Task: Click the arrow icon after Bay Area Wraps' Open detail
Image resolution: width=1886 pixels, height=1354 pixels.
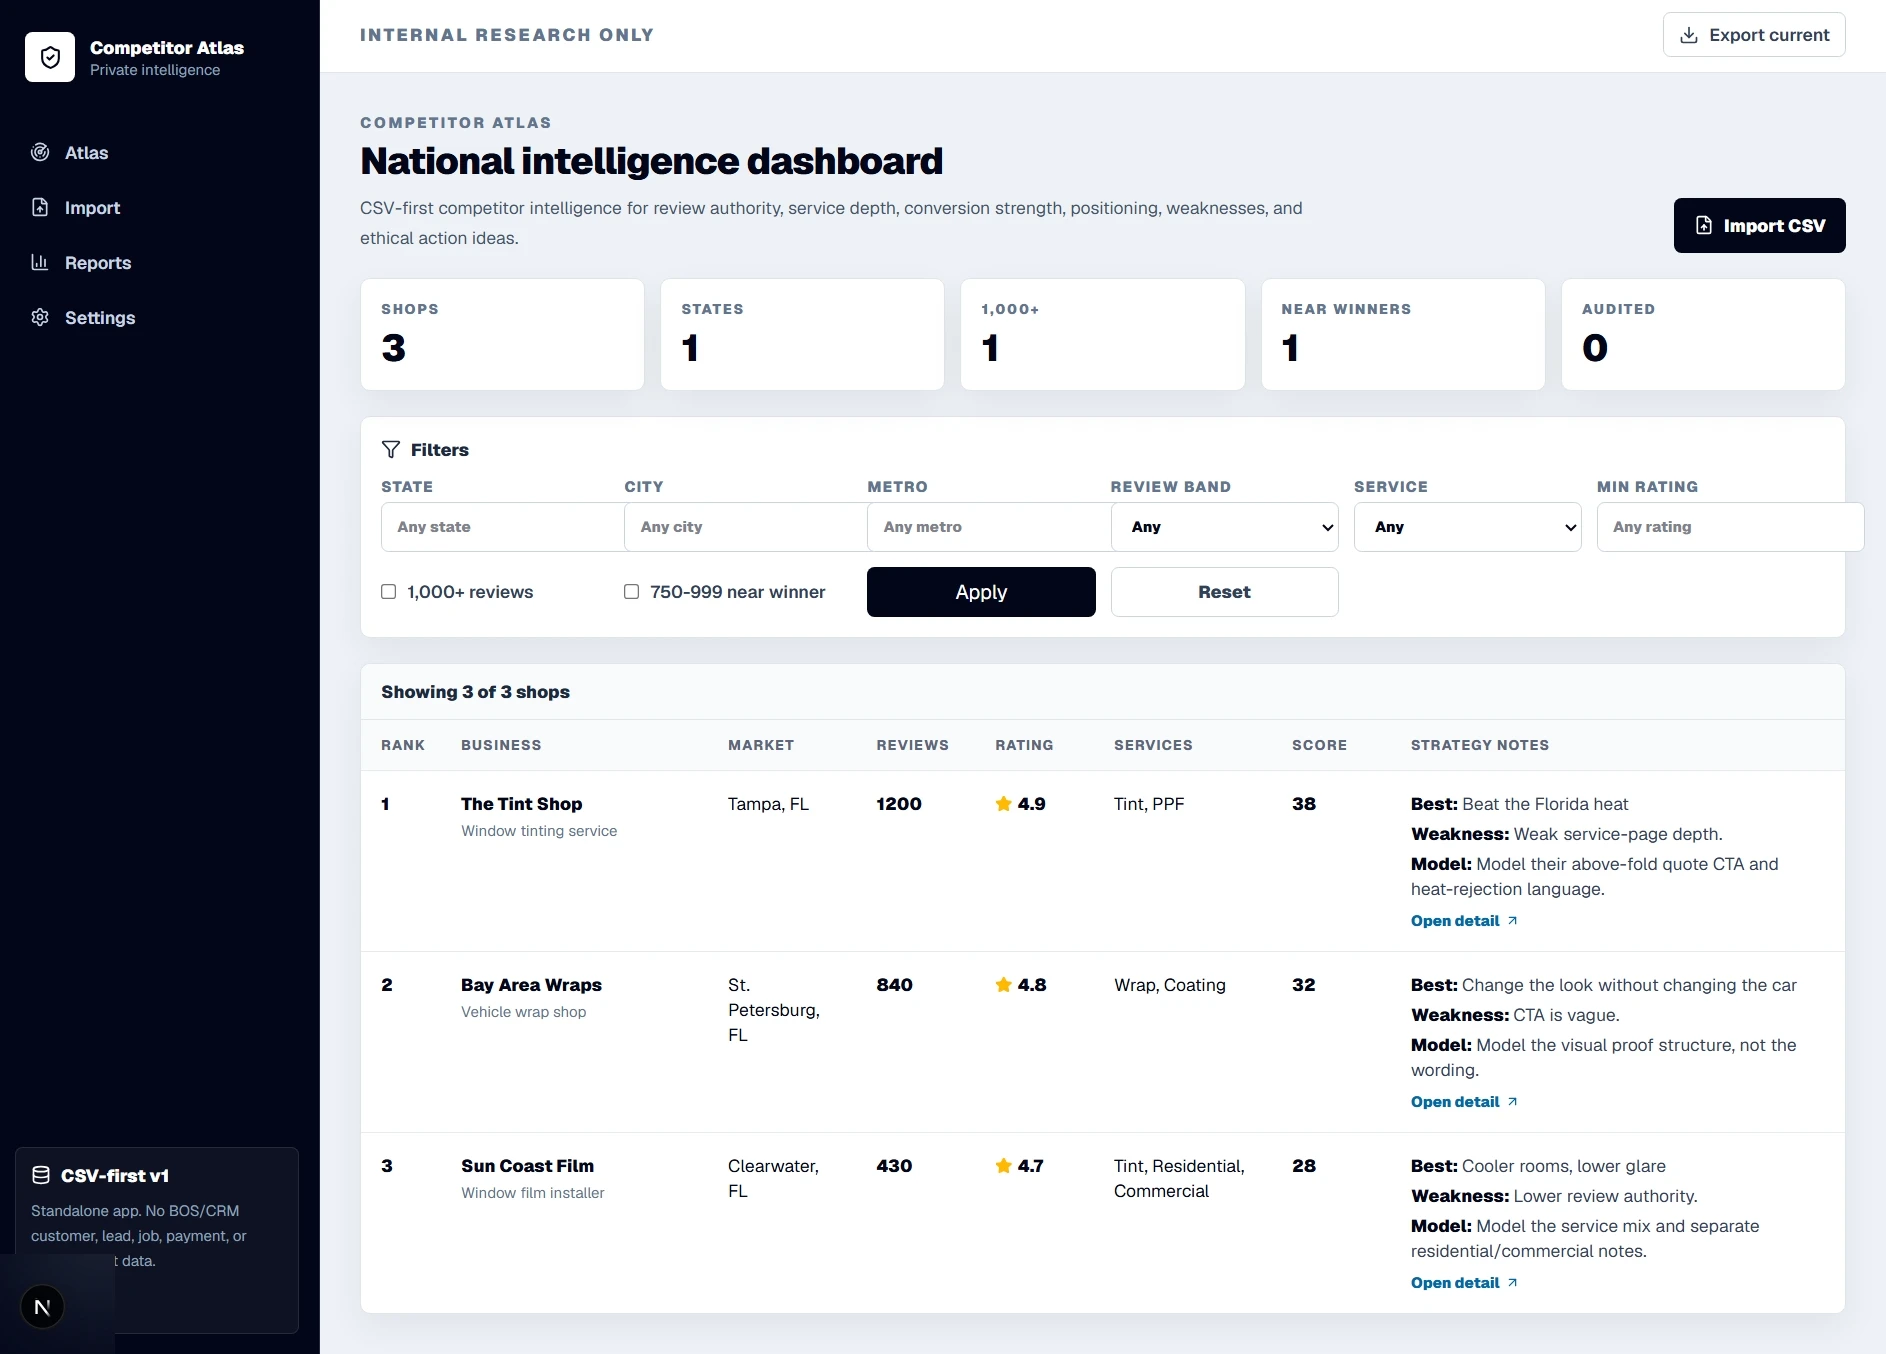Action: pos(1513,1102)
